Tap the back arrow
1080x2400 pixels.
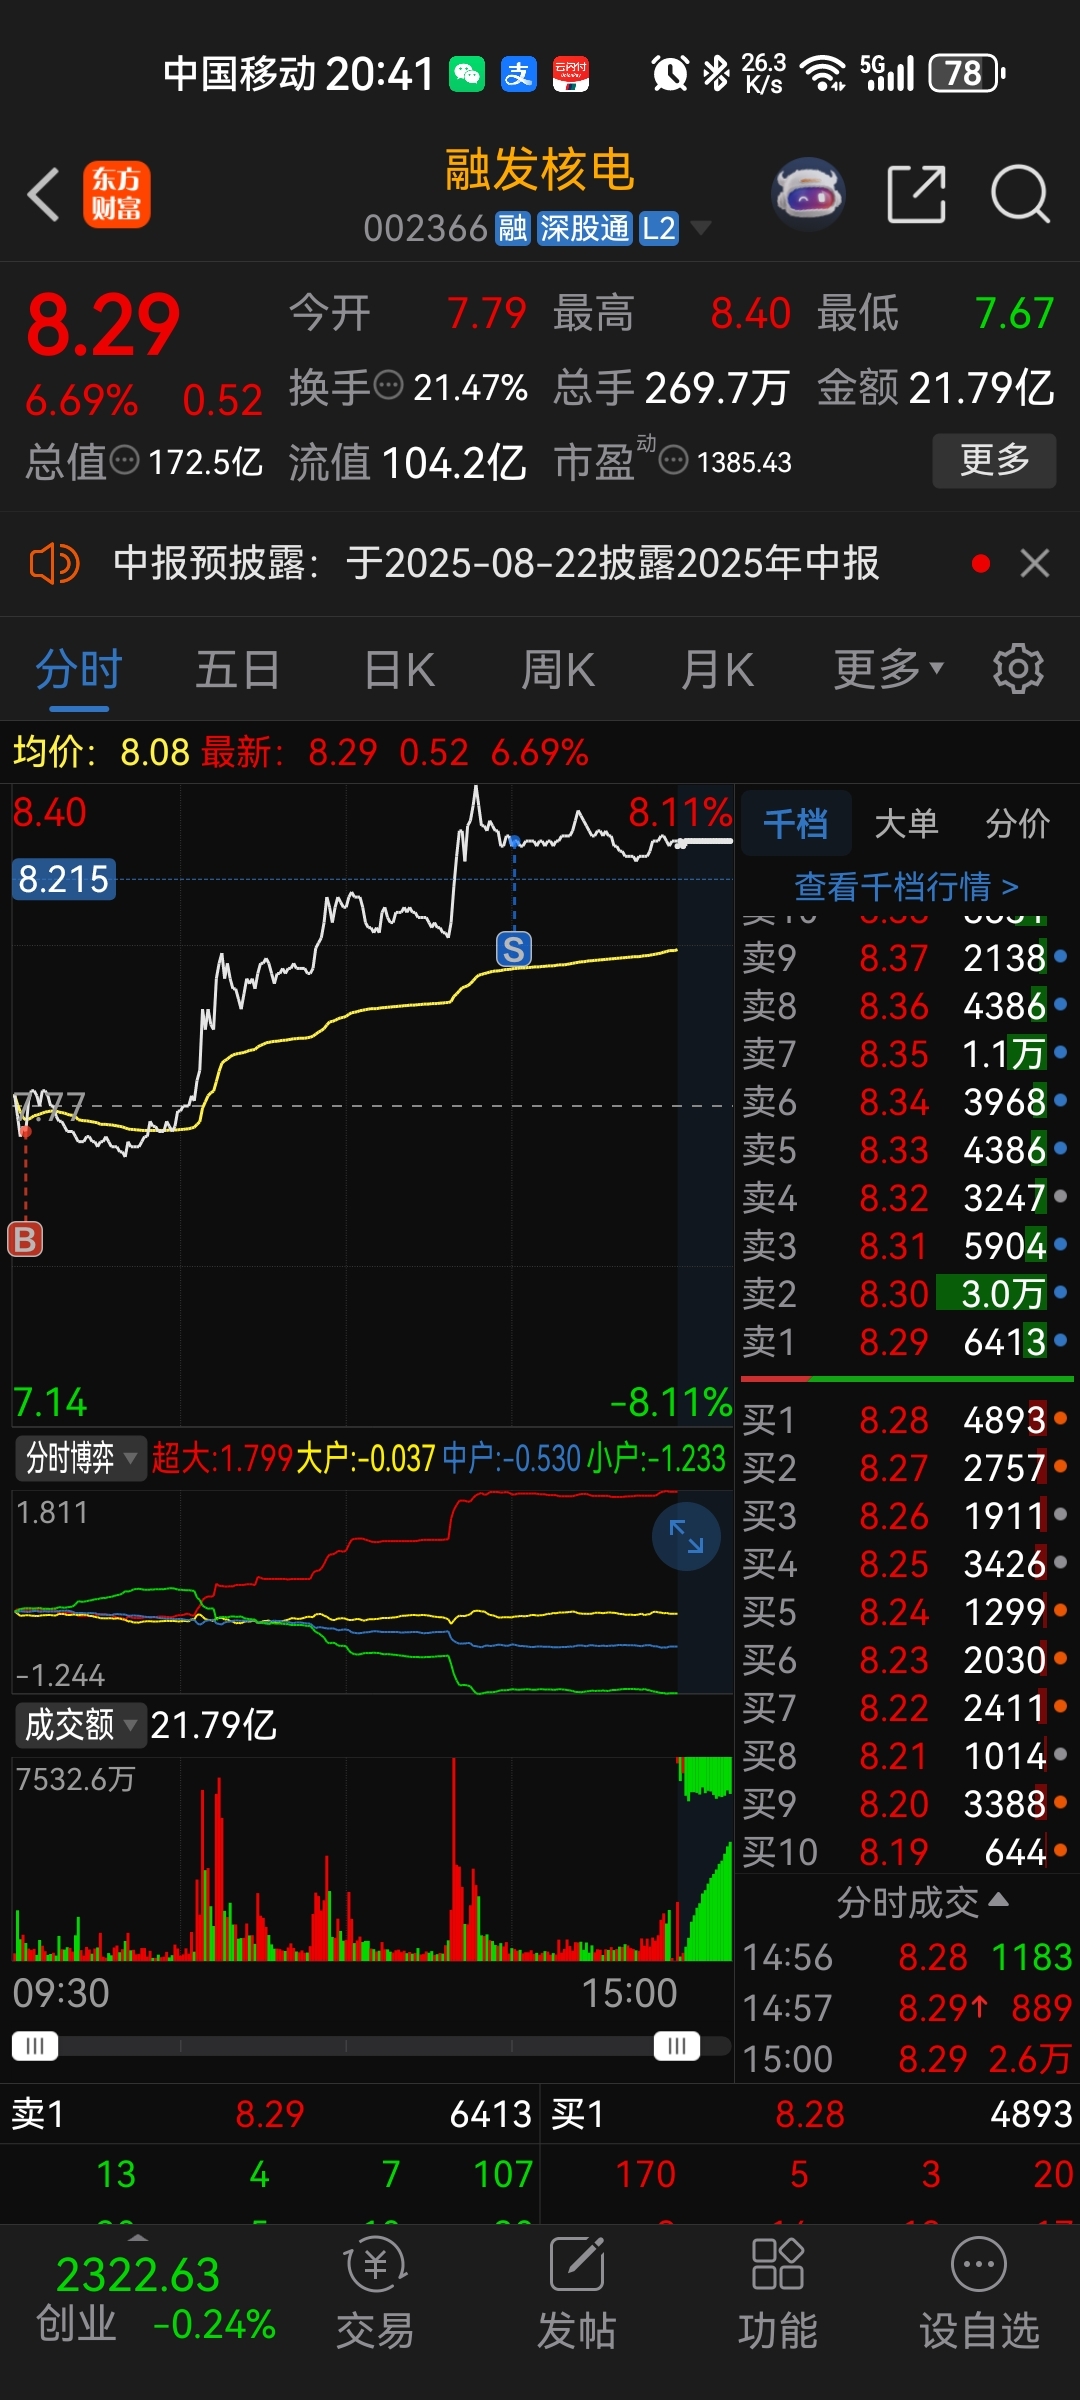(44, 194)
